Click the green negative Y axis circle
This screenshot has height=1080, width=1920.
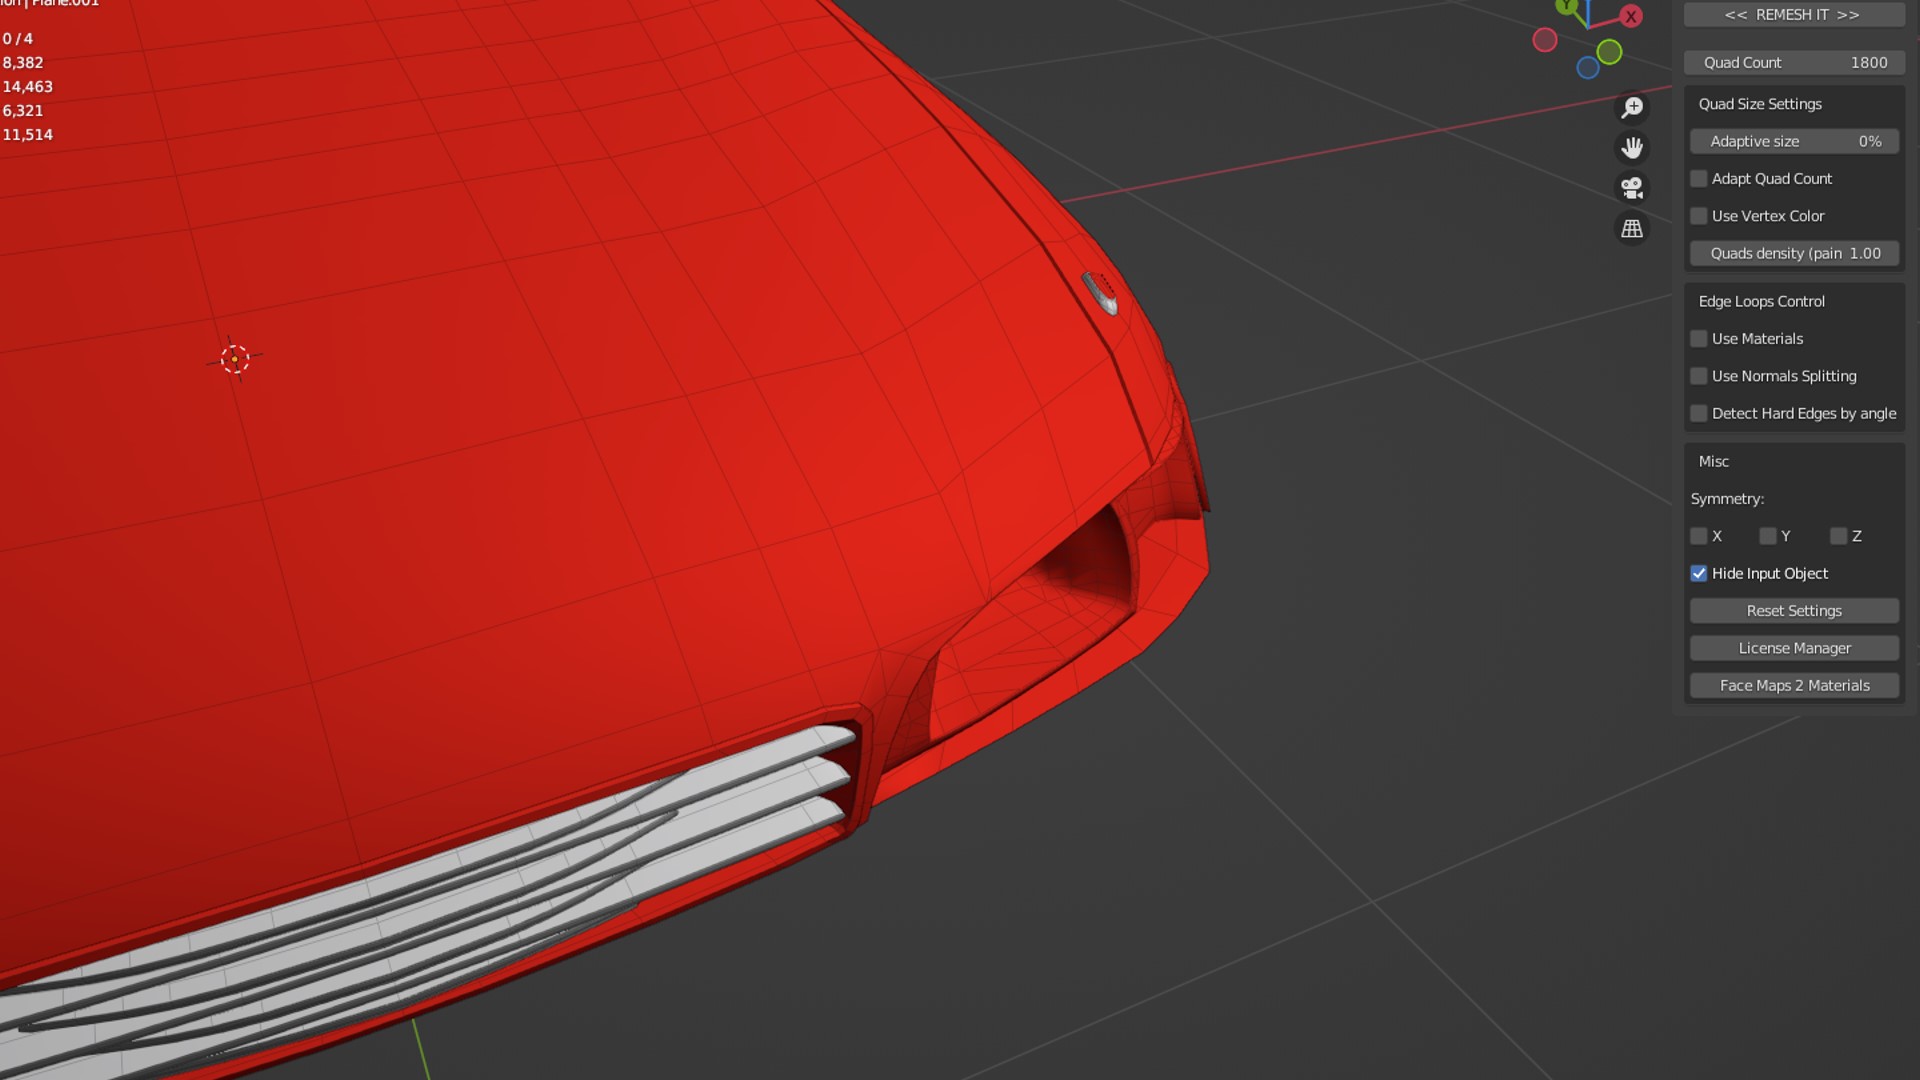click(1609, 52)
